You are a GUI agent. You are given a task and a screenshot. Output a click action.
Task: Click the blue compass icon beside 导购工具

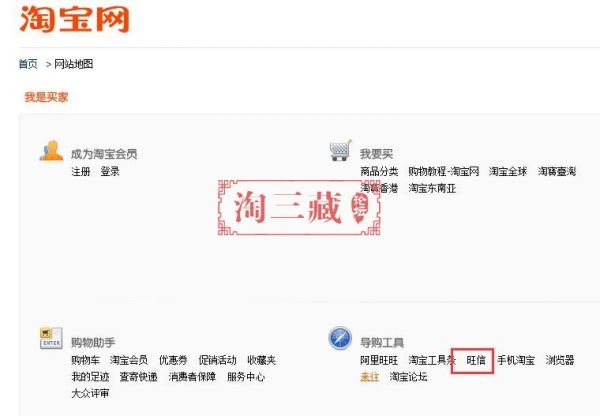(340, 338)
